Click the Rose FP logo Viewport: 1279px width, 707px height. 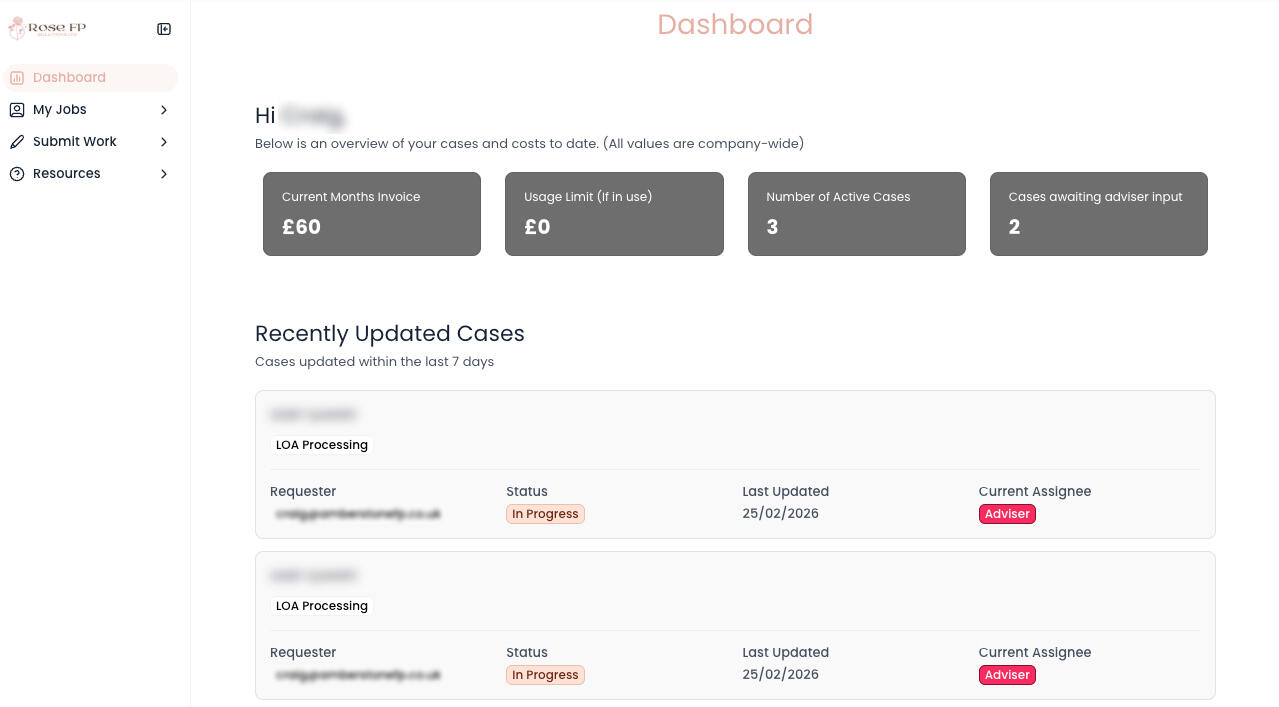(47, 28)
